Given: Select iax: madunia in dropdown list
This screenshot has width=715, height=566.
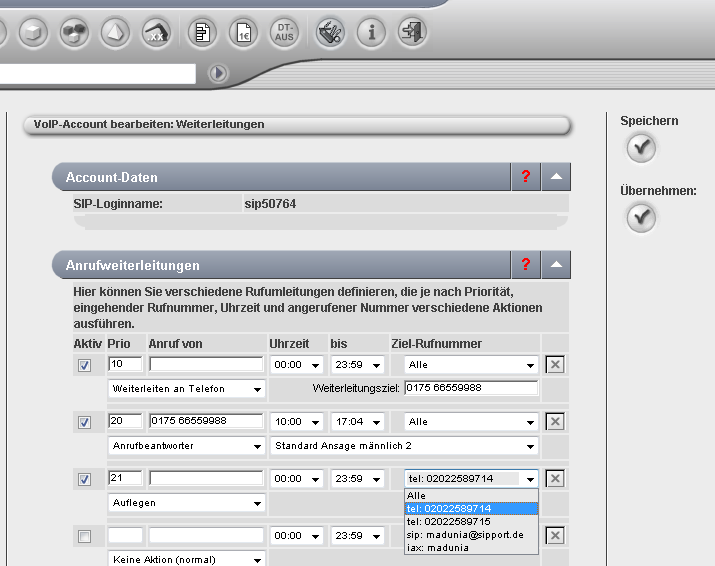Looking at the screenshot, I should tap(471, 548).
